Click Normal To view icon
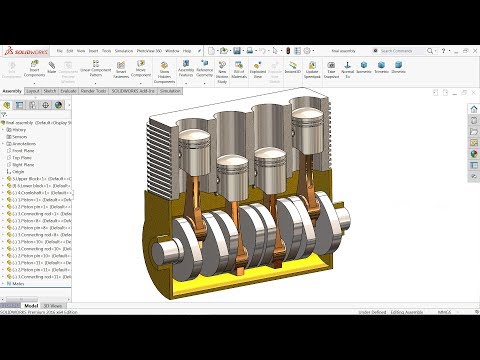480x360 pixels. click(347, 70)
